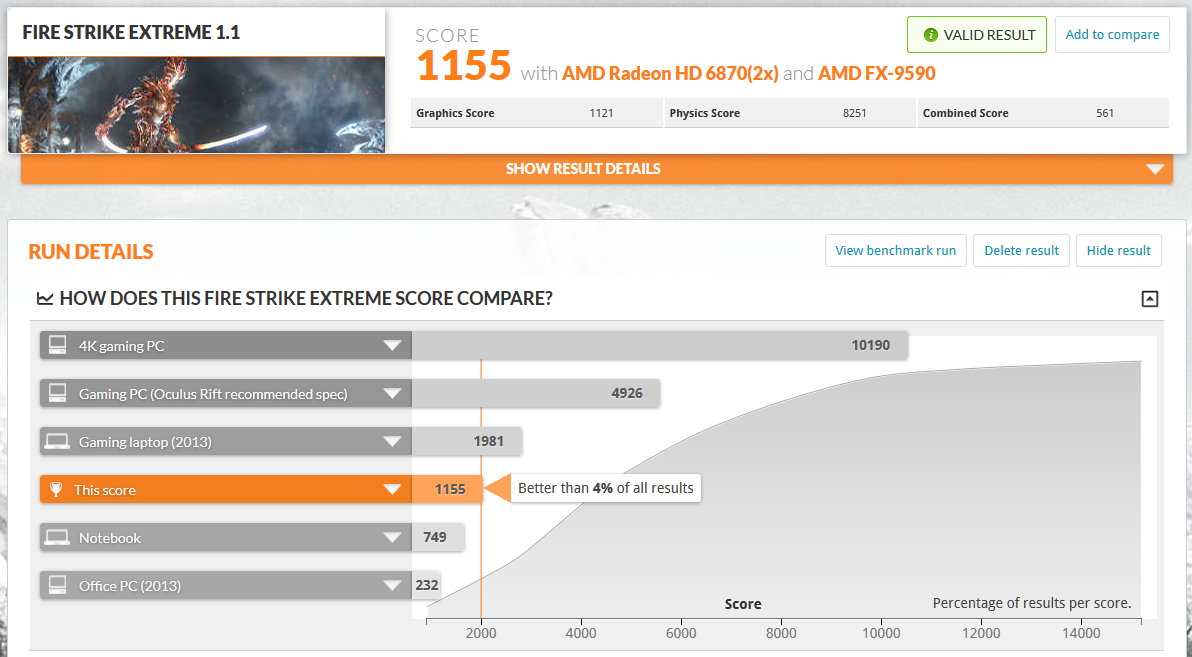
Task: Open the This score dropdown arrow
Action: [392, 490]
